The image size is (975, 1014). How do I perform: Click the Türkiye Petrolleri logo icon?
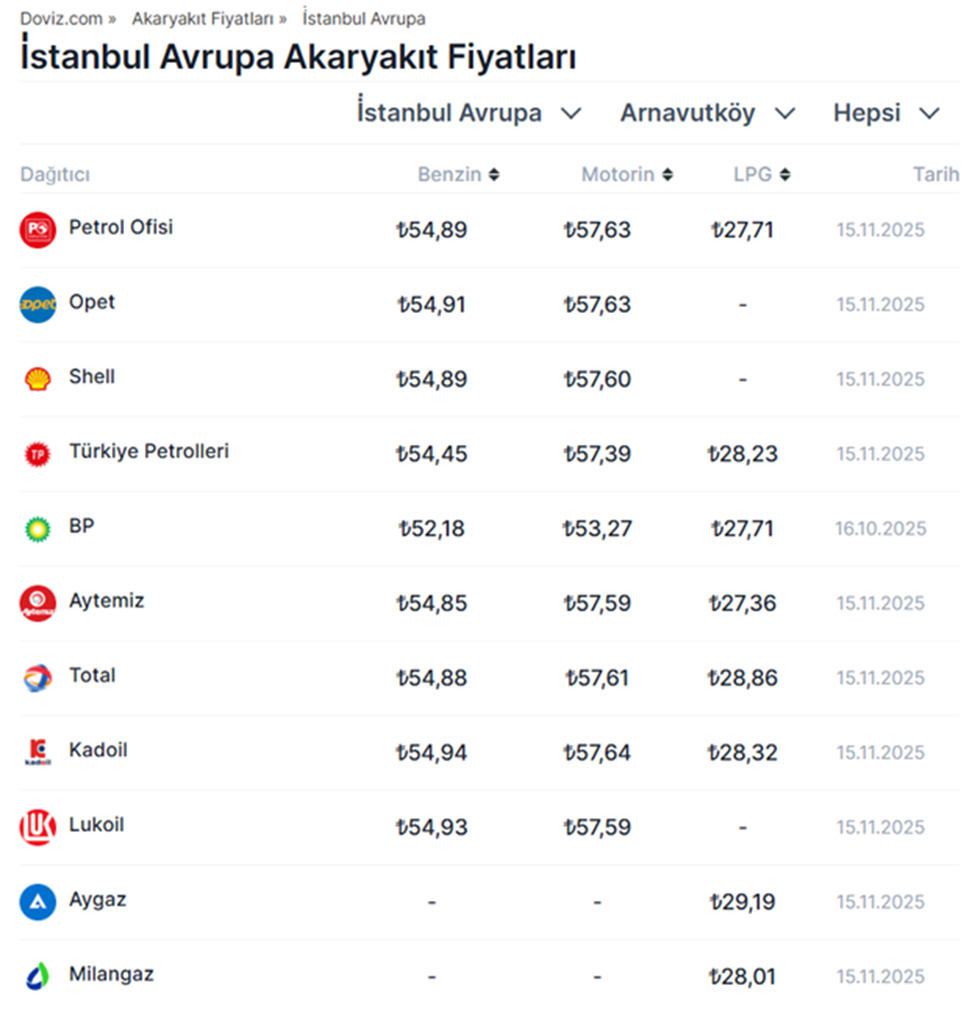point(38,454)
